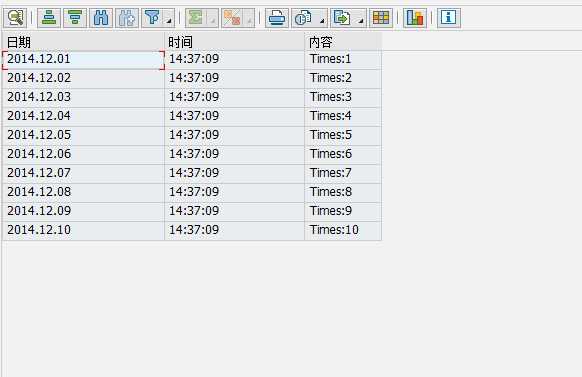Click 14:37:09 in the 2014.12.03 row
This screenshot has width=582, height=377.
235,98
